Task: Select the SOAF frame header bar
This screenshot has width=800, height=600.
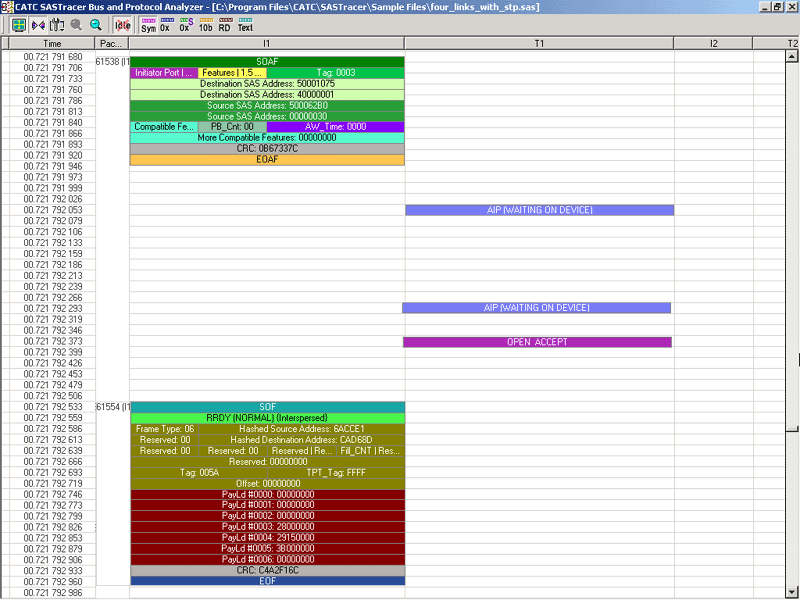Action: click(267, 62)
